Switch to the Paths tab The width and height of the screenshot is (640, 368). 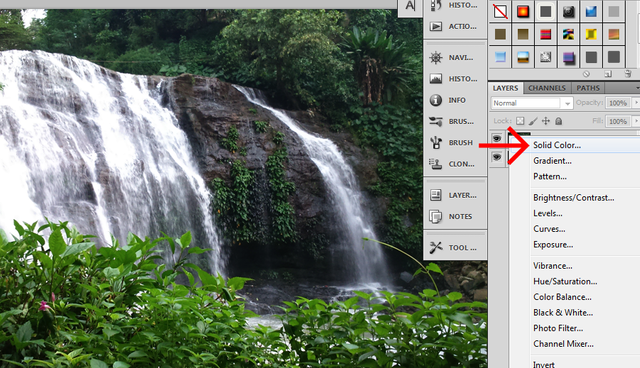[x=588, y=88]
